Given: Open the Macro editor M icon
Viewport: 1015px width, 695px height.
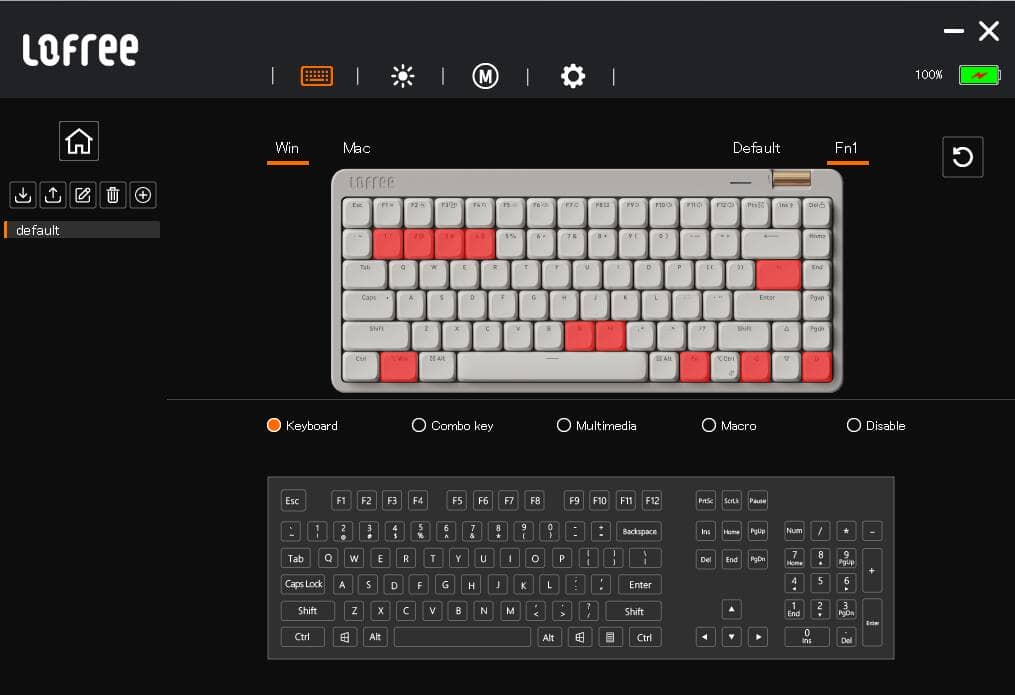Looking at the screenshot, I should tap(485, 76).
